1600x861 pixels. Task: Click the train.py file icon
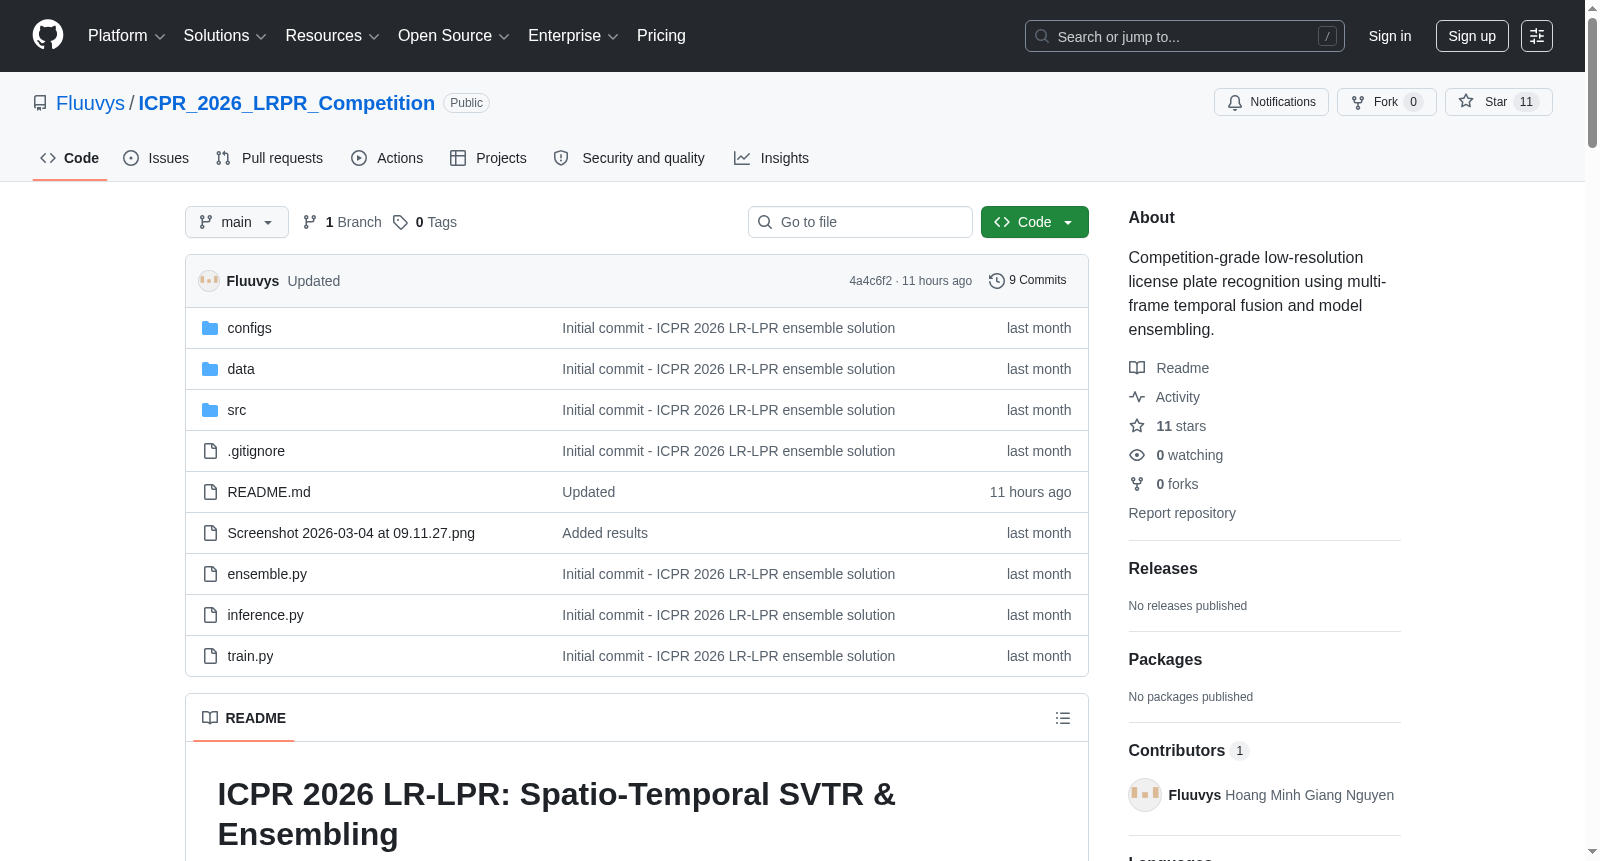[x=210, y=656]
